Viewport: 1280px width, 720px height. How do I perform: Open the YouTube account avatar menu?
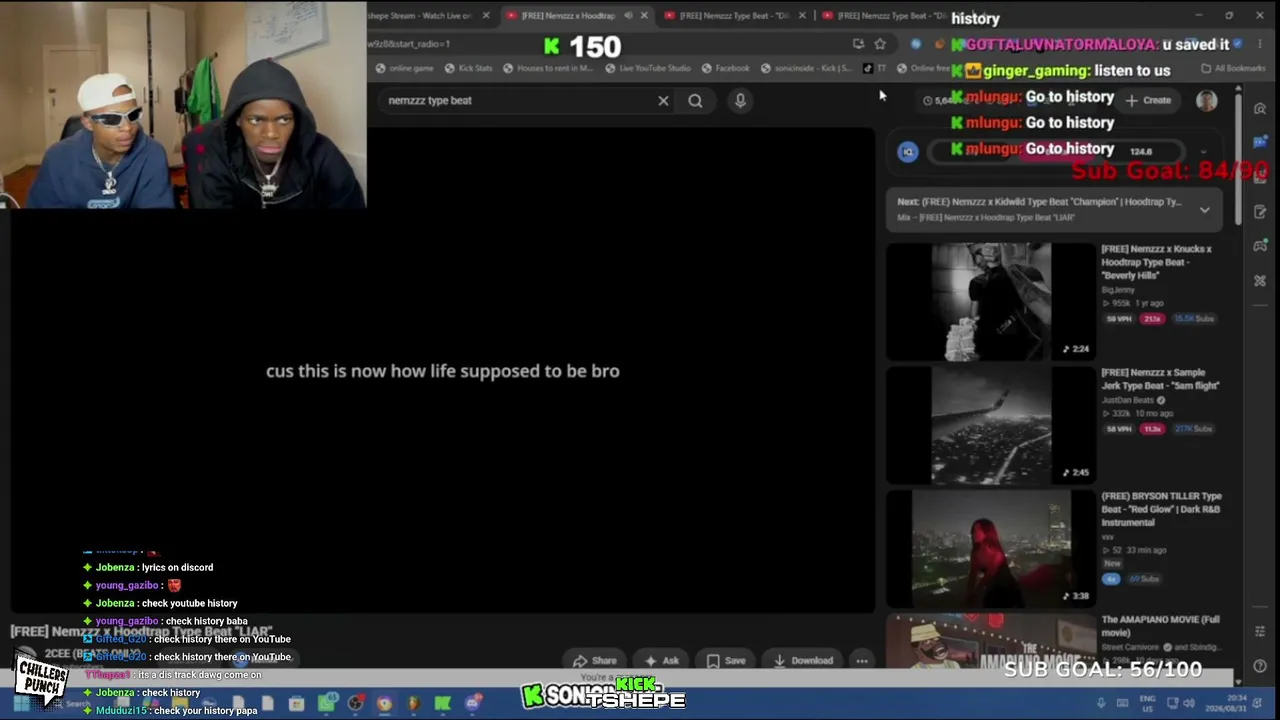(1207, 100)
